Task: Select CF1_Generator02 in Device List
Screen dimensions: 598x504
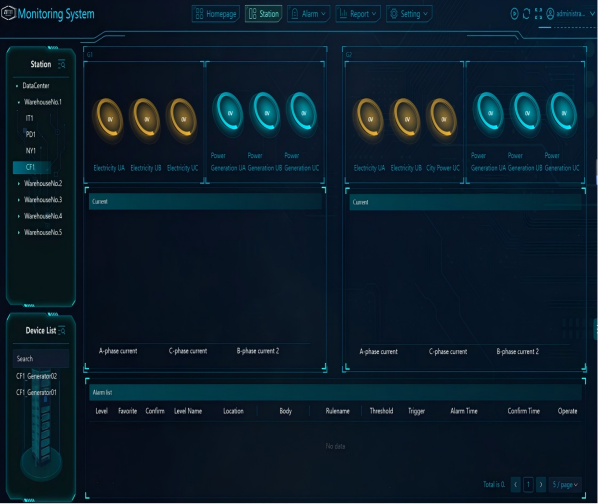Action: 37,376
